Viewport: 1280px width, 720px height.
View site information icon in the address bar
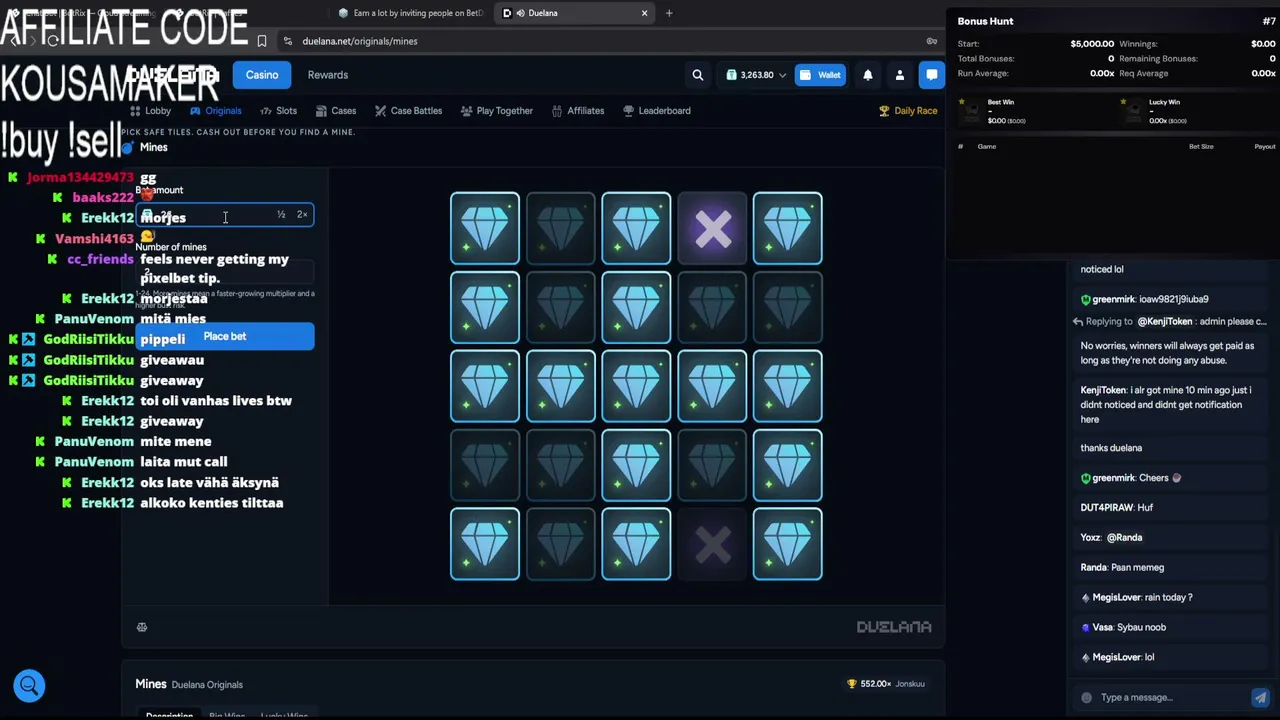[288, 41]
